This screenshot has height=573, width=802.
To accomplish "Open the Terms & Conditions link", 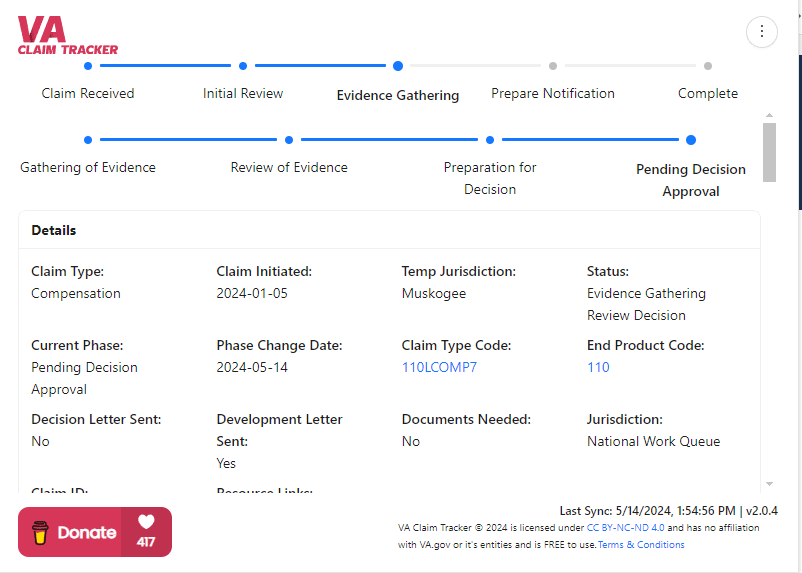I will 641,545.
